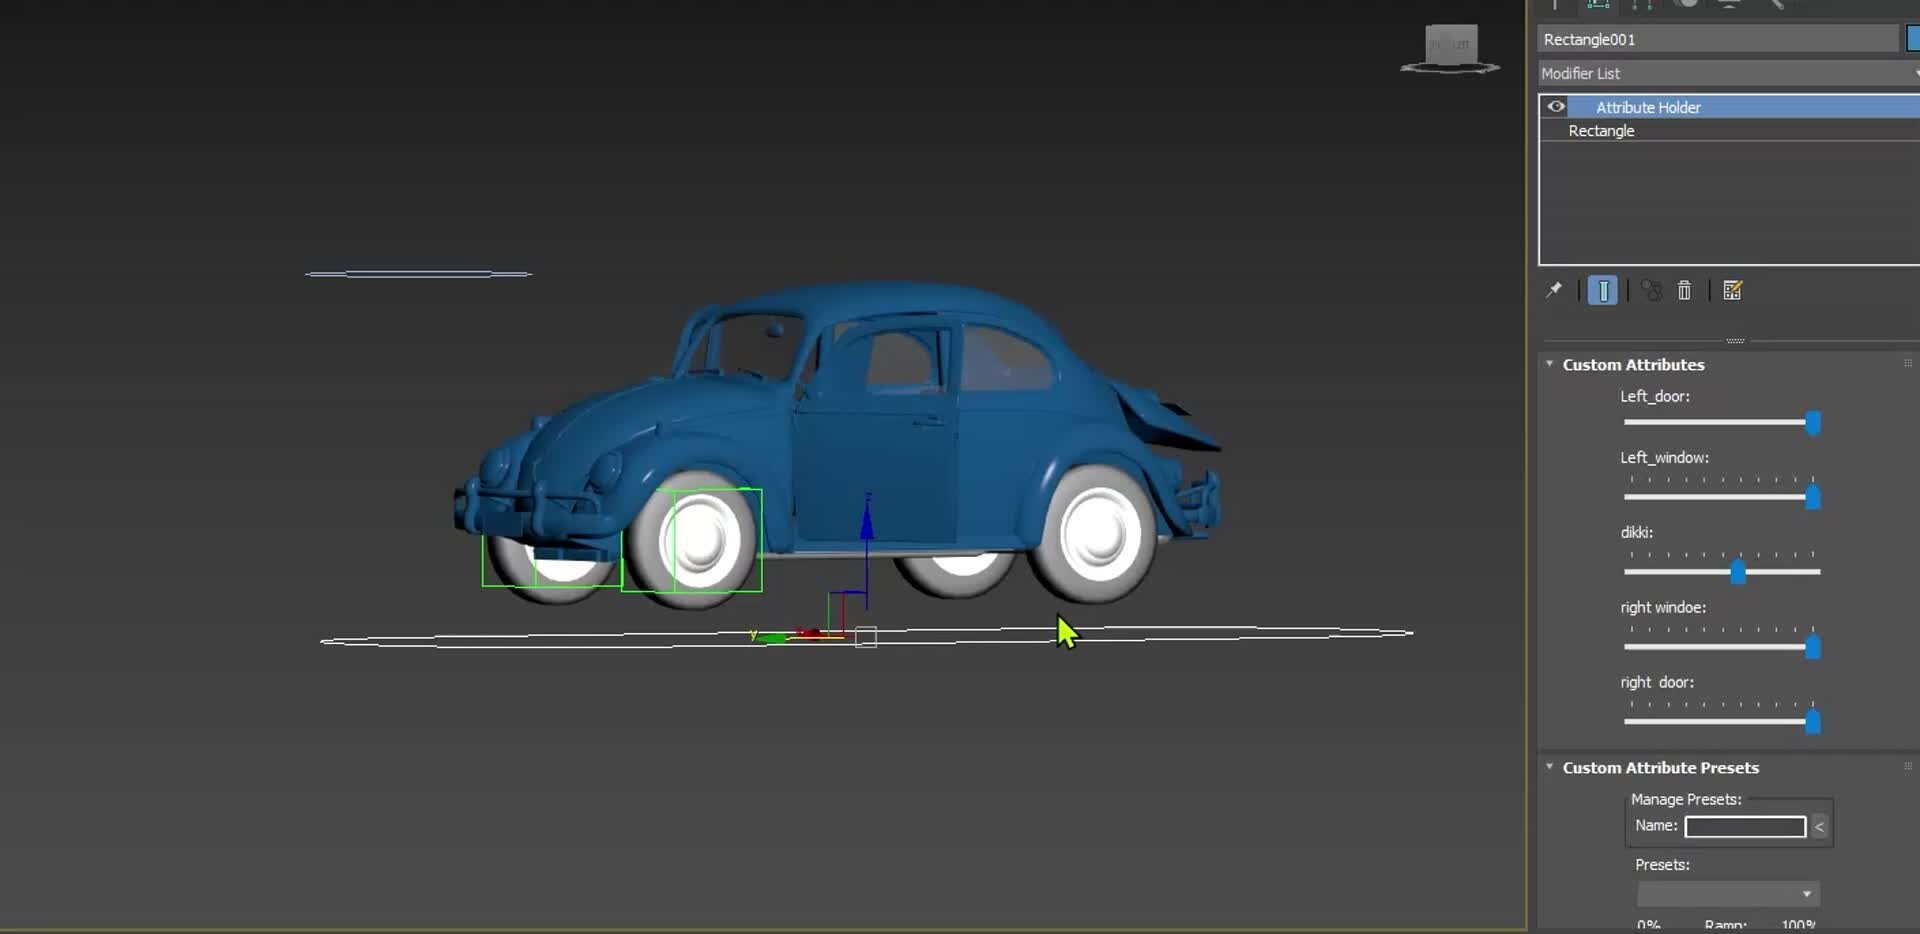Click the Name input field under Manage Presets
Image resolution: width=1920 pixels, height=934 pixels.
(1744, 826)
